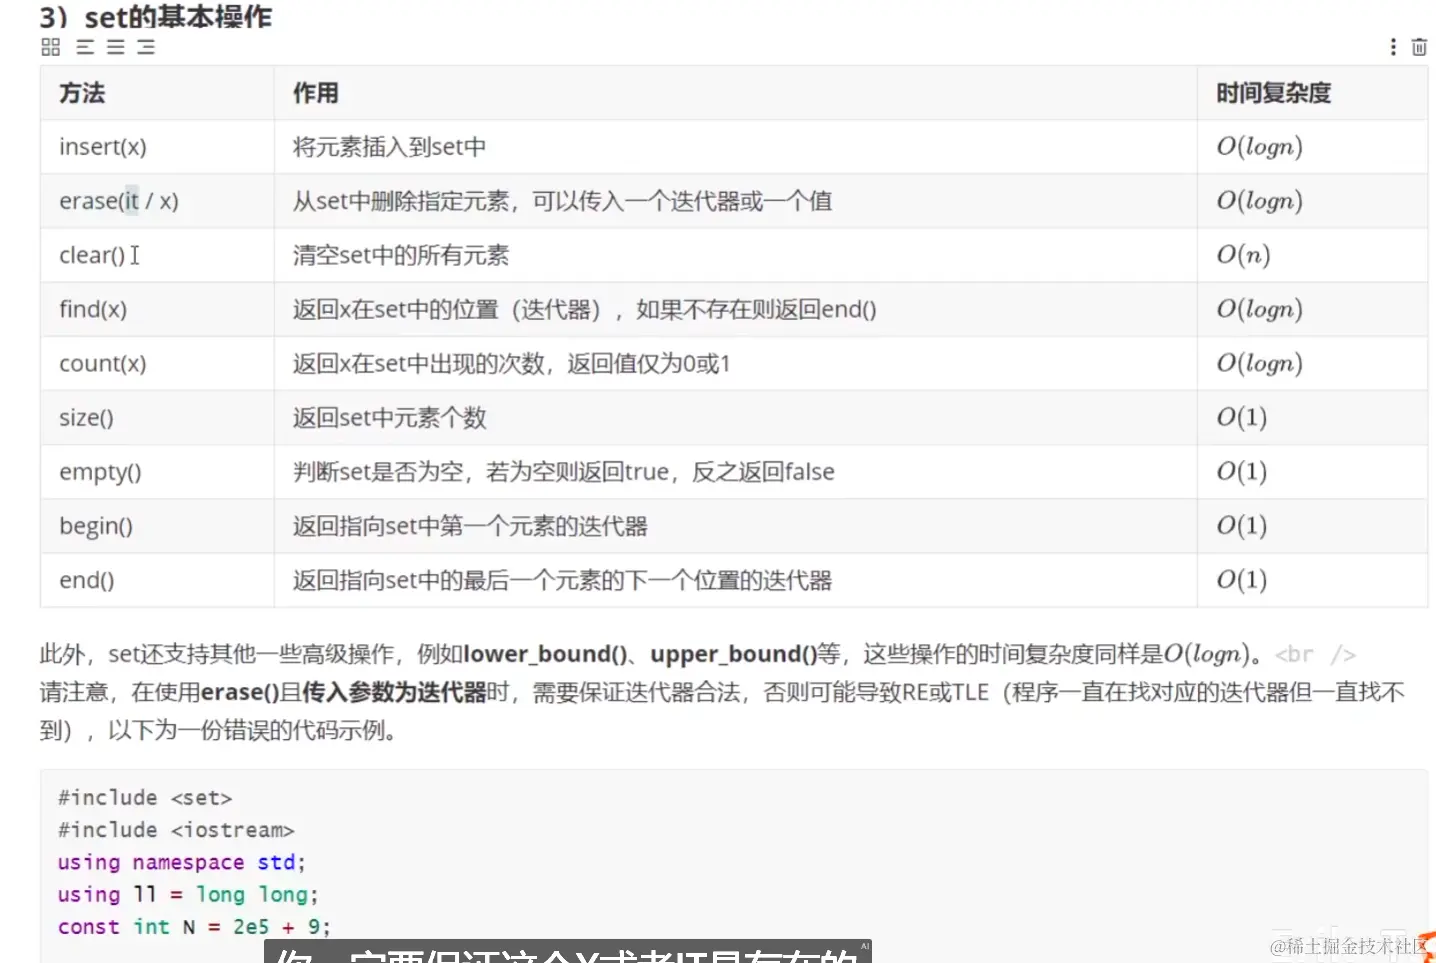Select the 作用 column header
This screenshot has width=1436, height=963.
(315, 93)
